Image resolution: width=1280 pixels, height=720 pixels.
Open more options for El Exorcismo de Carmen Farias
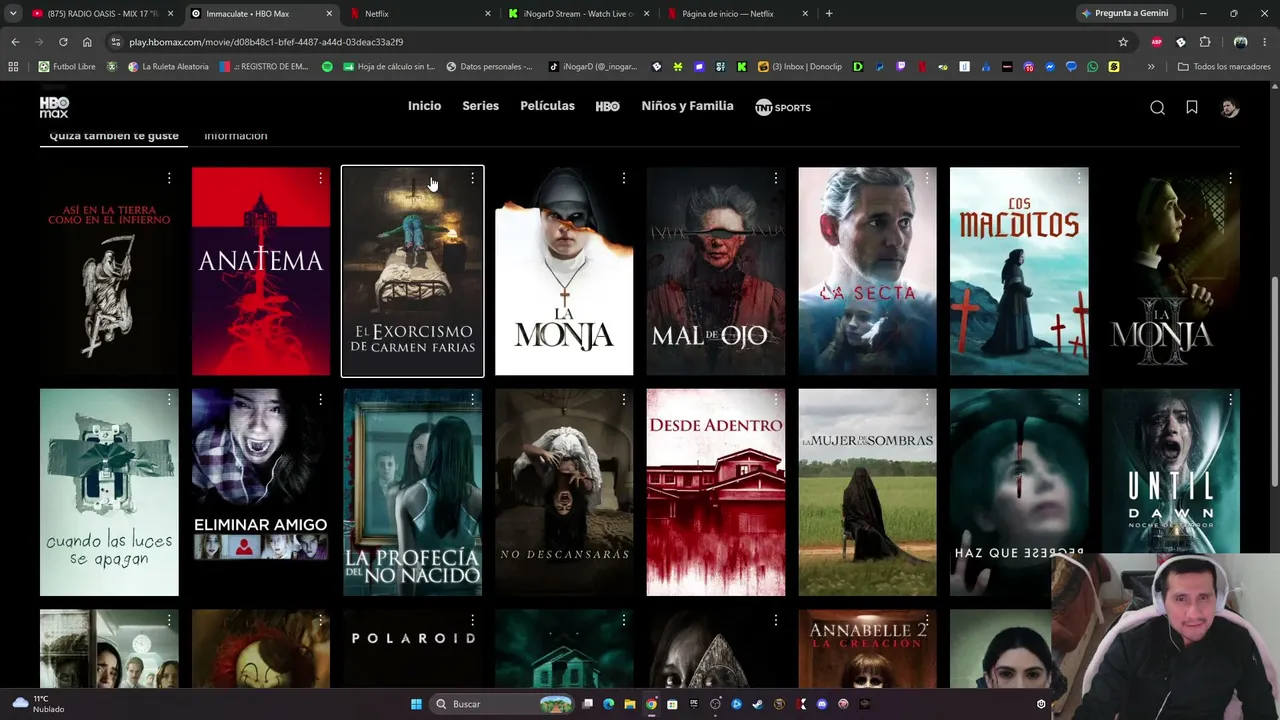pos(472,178)
